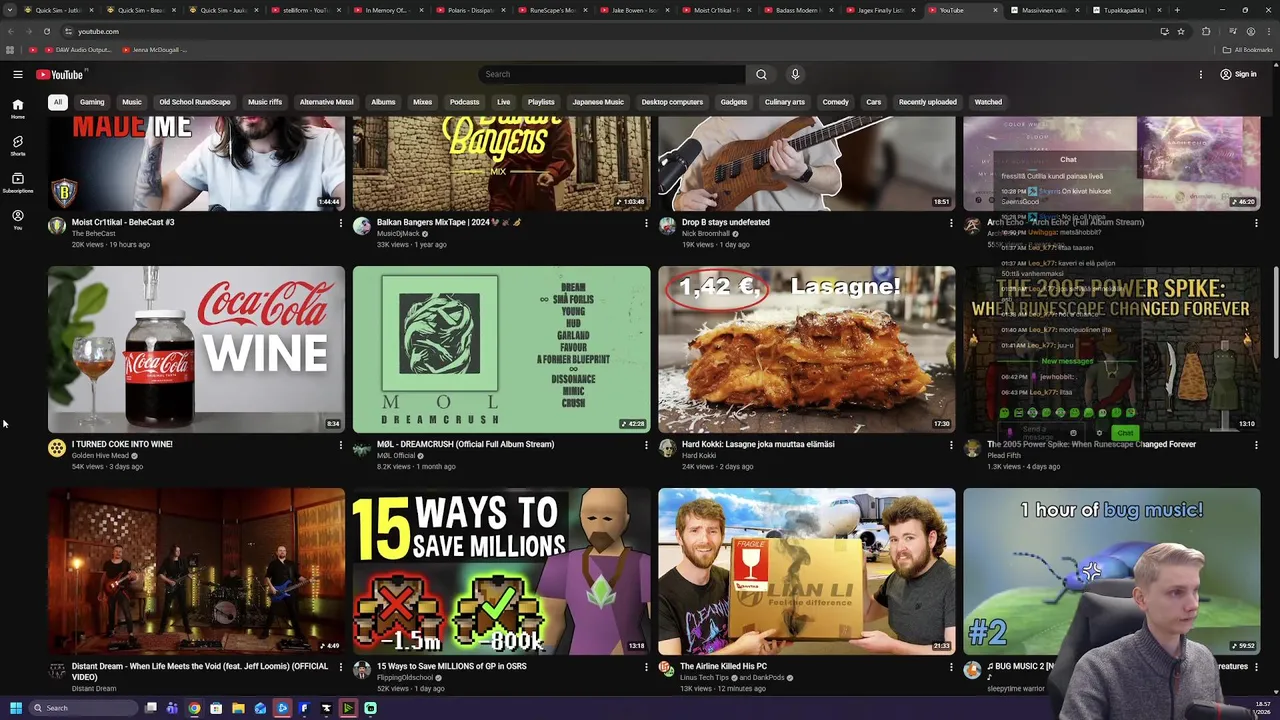The height and width of the screenshot is (720, 1280).
Task: Open the YouTube hamburger guide menu
Action: pyautogui.click(x=18, y=74)
